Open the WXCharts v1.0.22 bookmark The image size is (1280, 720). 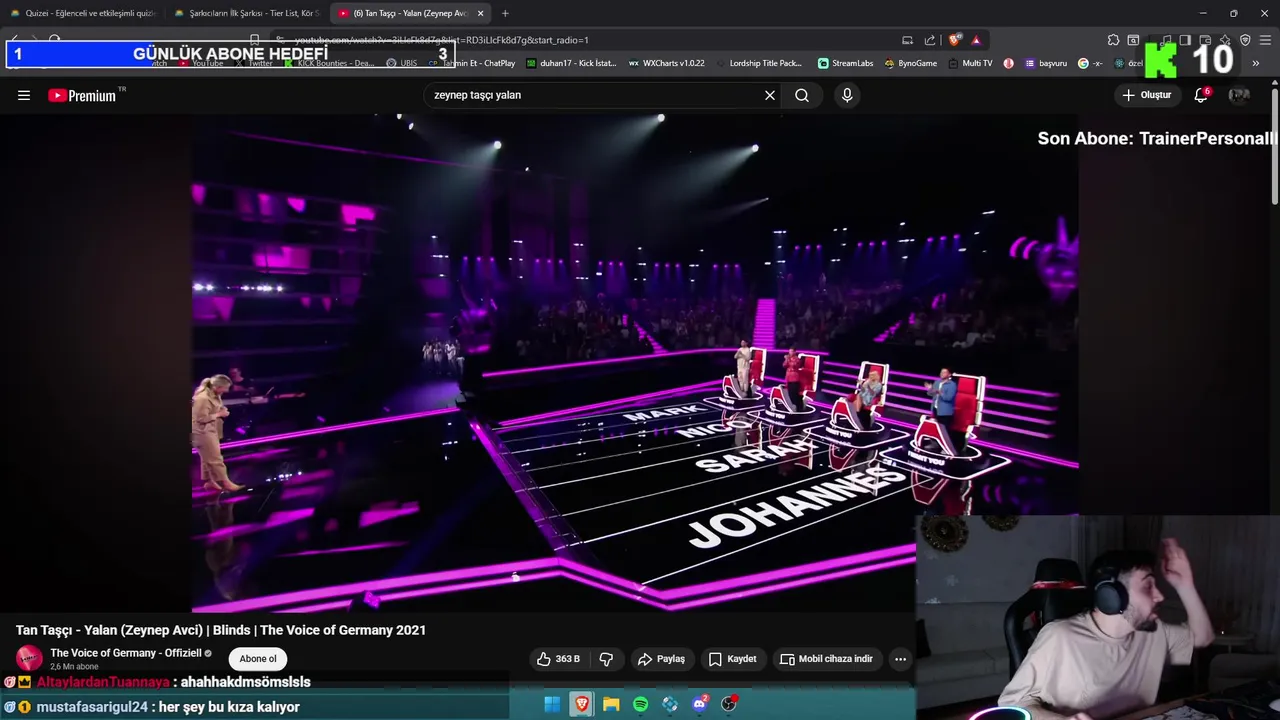(667, 63)
